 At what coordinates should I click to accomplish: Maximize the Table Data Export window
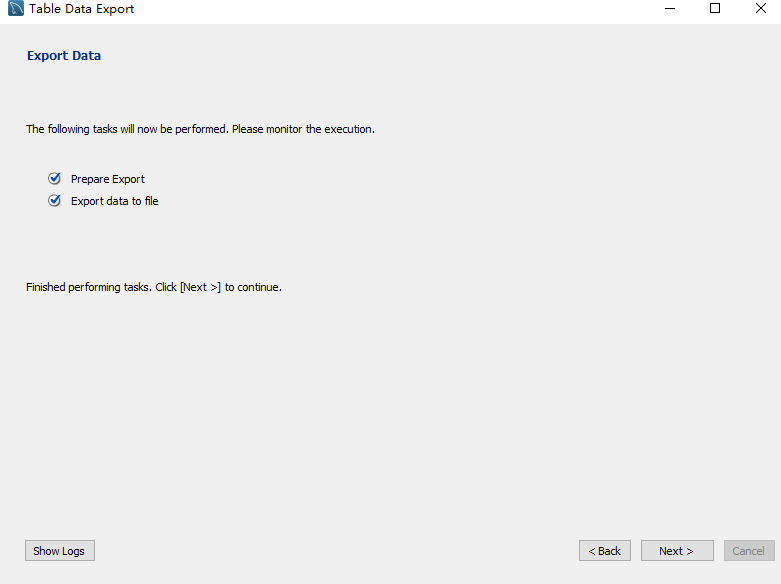click(x=715, y=9)
